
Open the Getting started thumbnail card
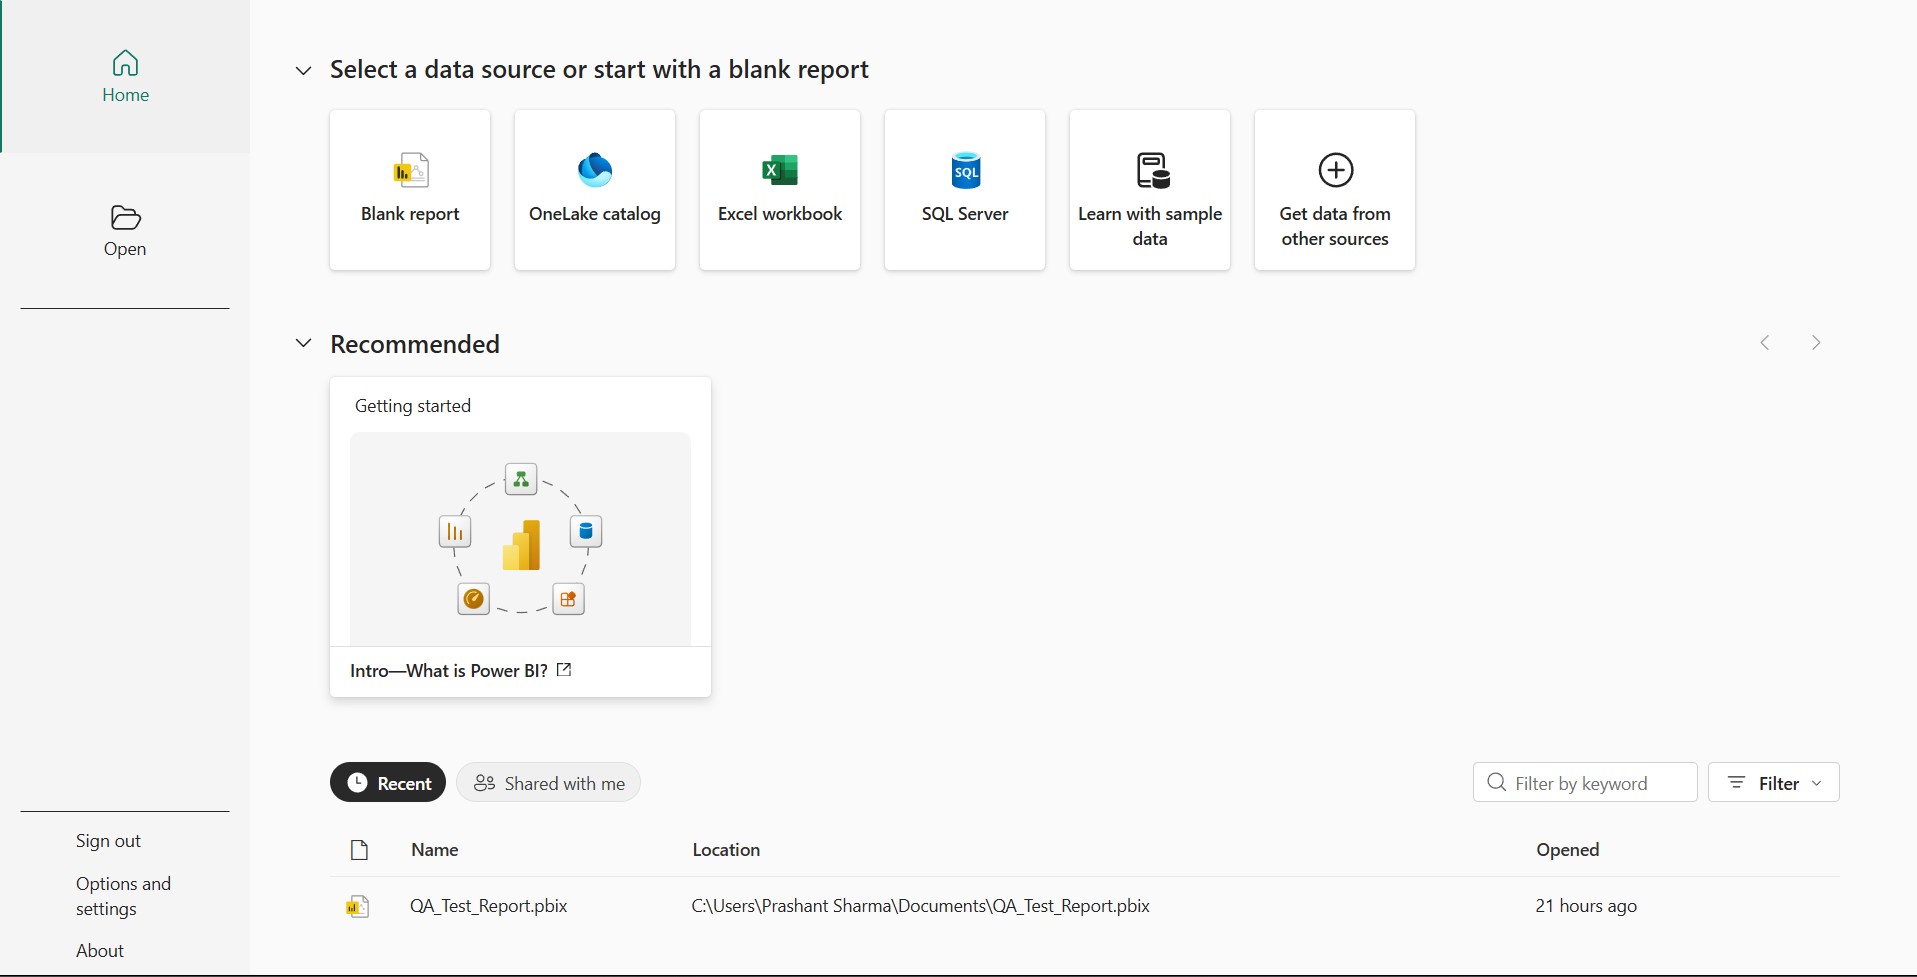(520, 537)
